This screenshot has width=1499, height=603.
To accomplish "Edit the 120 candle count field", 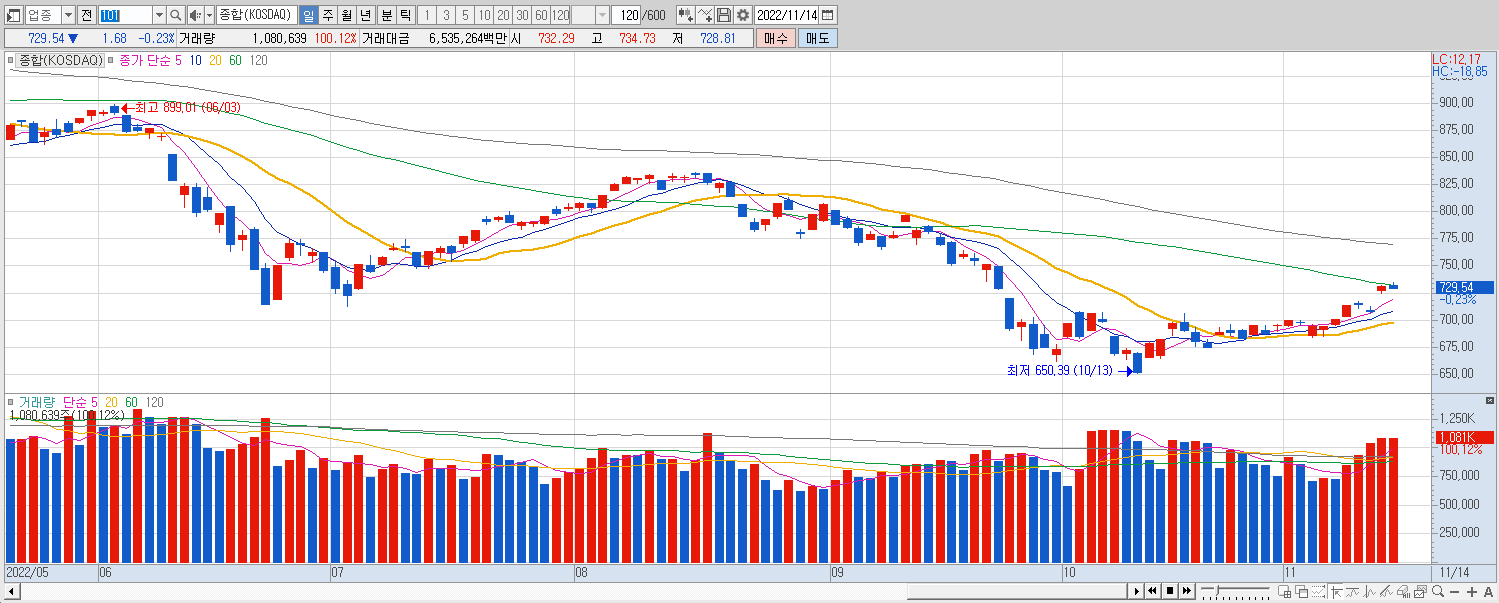I will point(627,15).
